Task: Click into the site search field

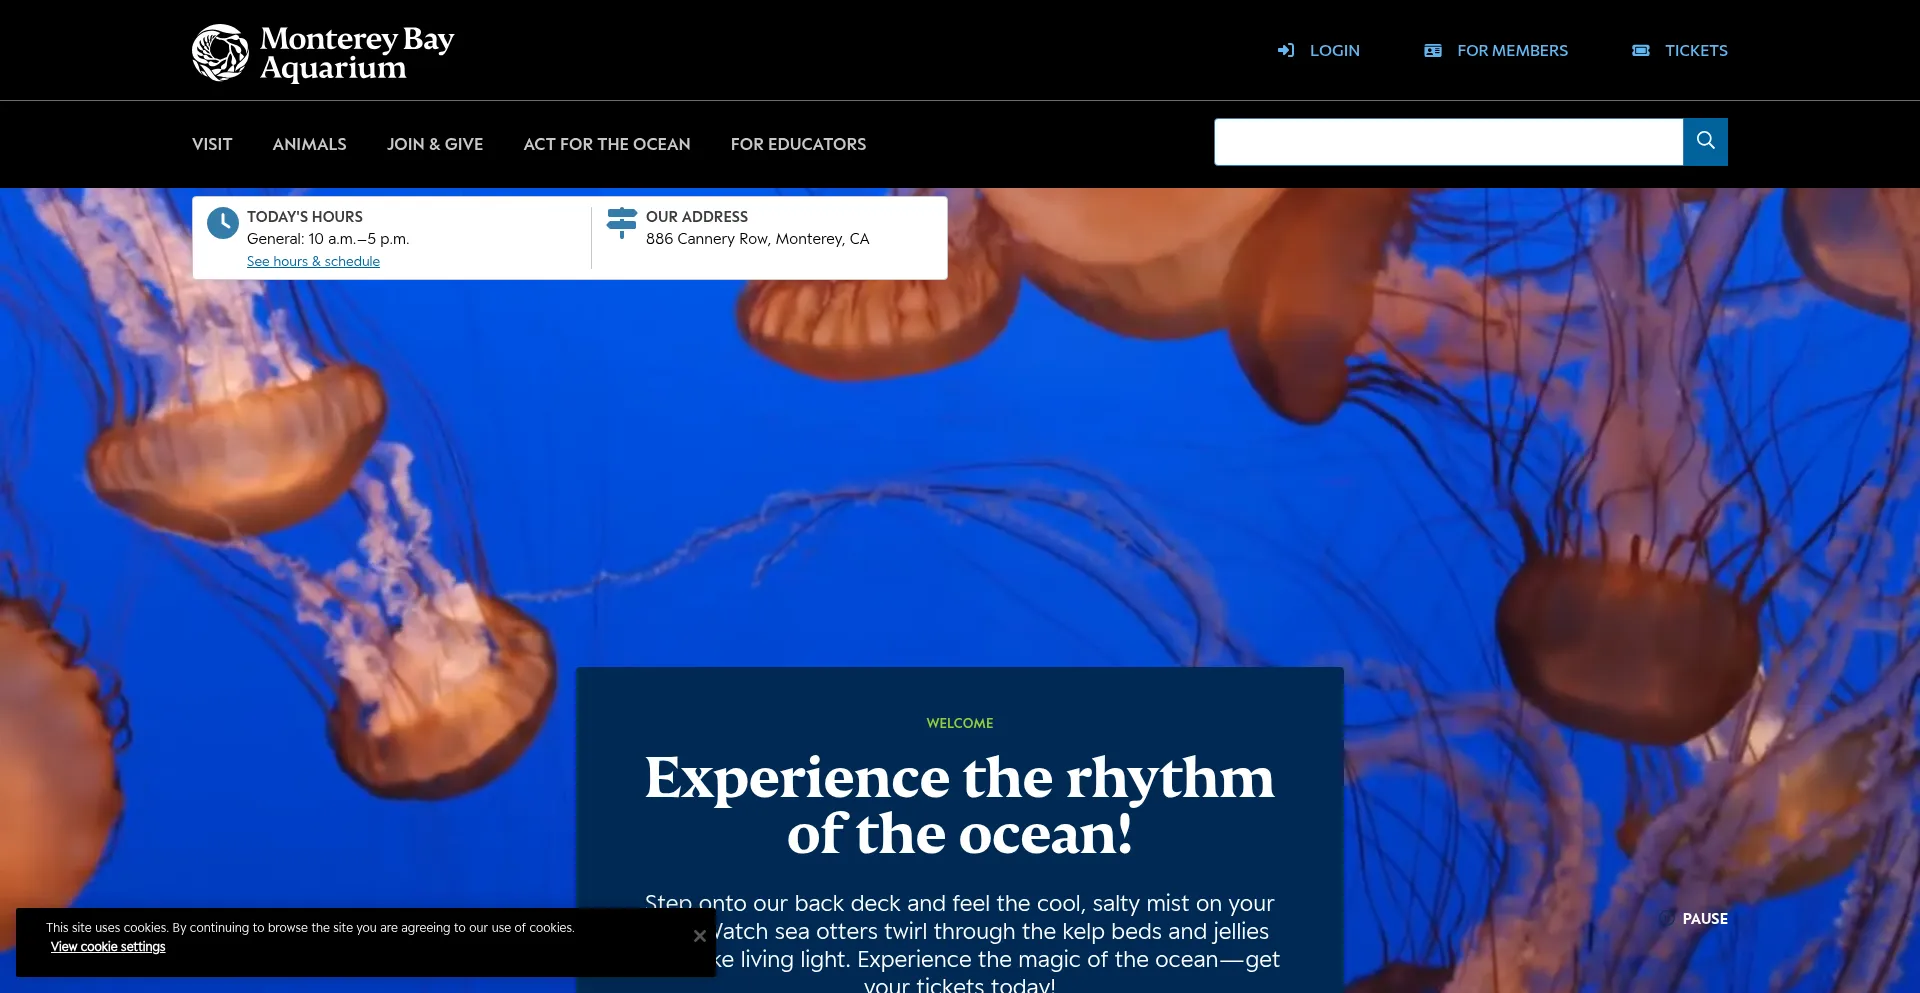Action: (x=1448, y=142)
